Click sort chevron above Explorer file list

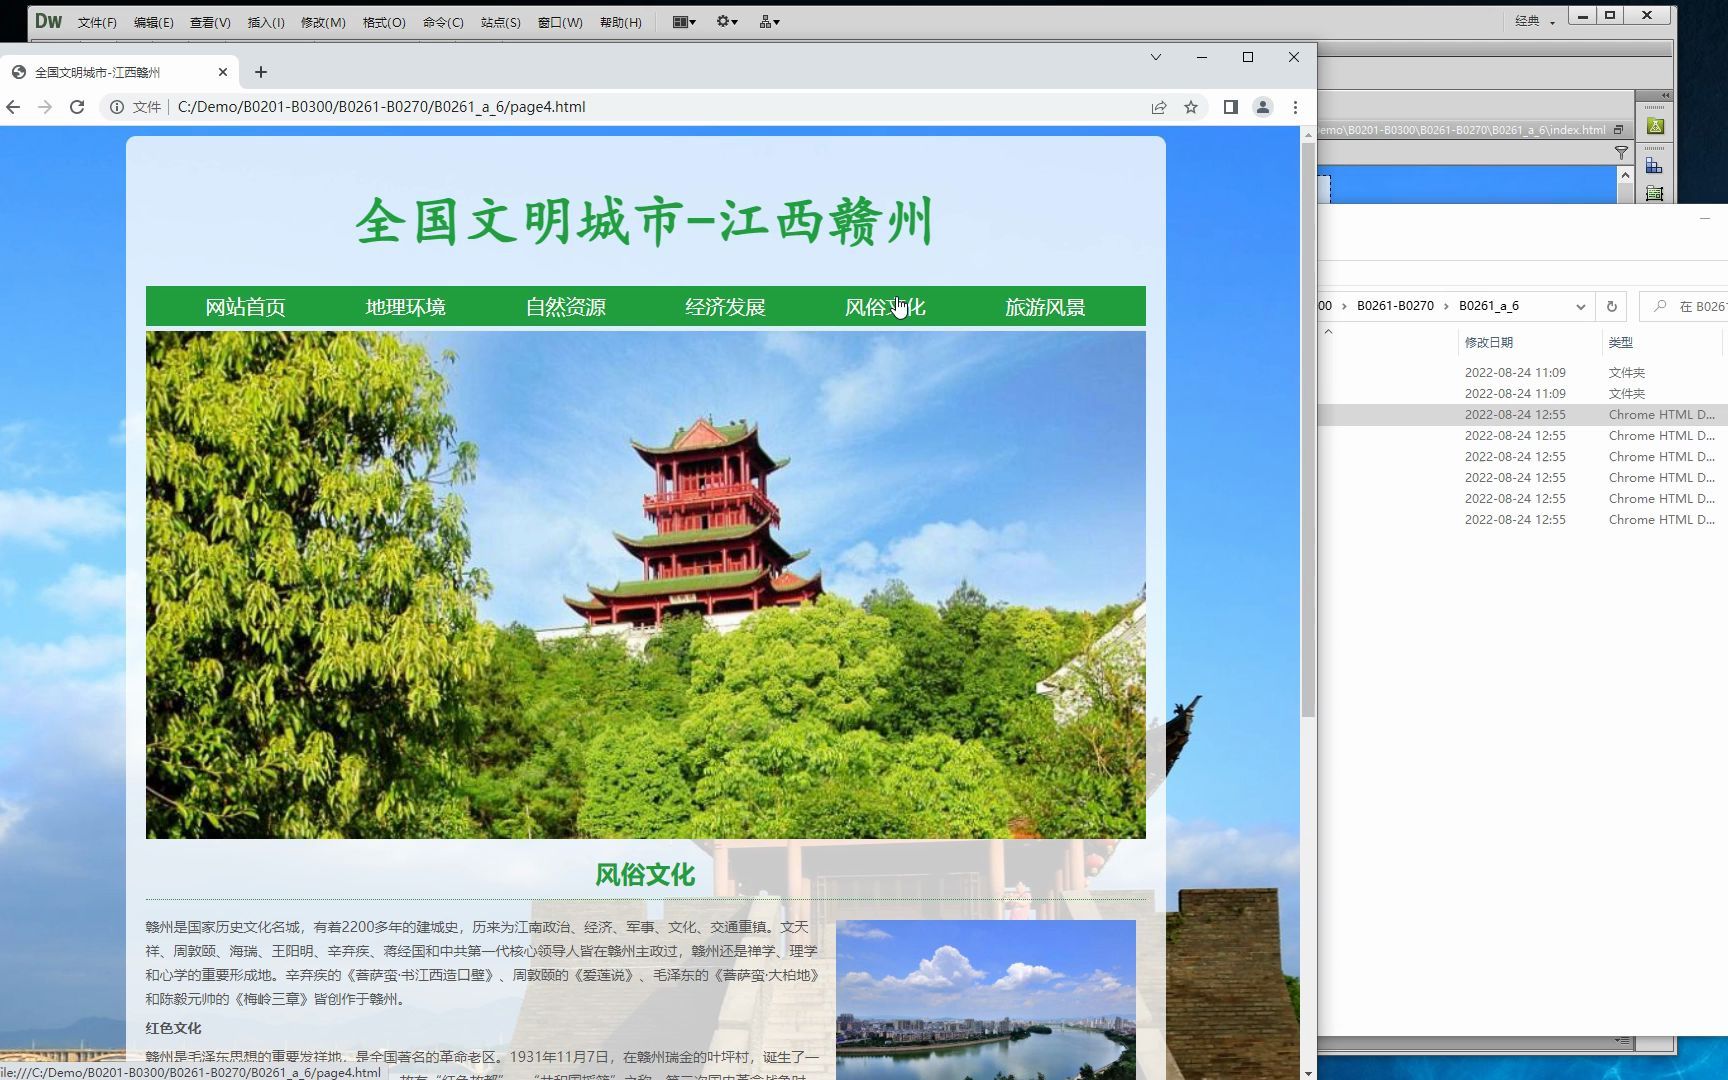1328,331
